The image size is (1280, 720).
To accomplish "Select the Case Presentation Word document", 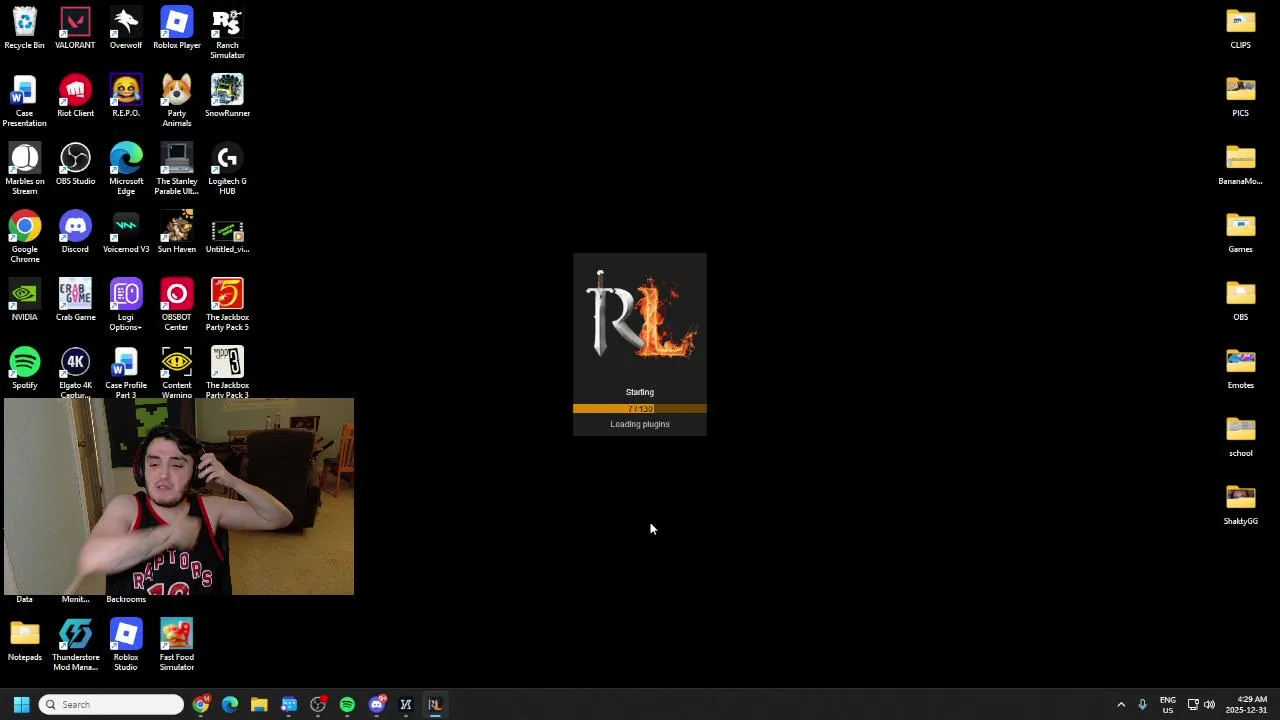I will point(24,101).
